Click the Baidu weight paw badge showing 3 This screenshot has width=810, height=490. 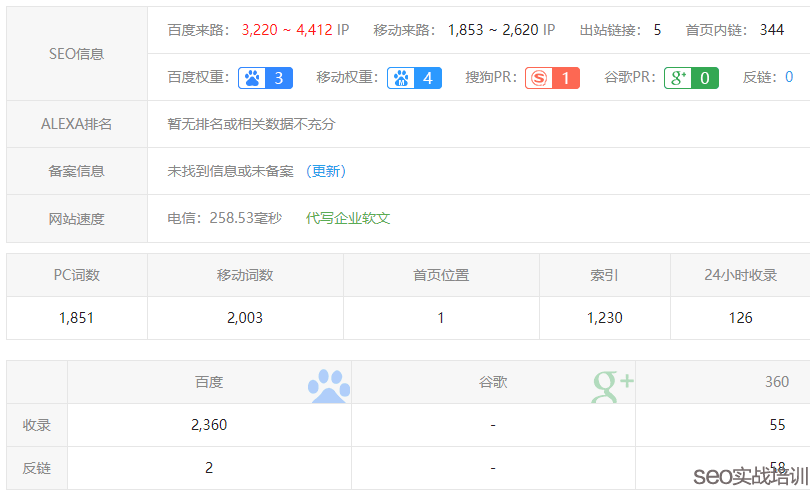266,78
